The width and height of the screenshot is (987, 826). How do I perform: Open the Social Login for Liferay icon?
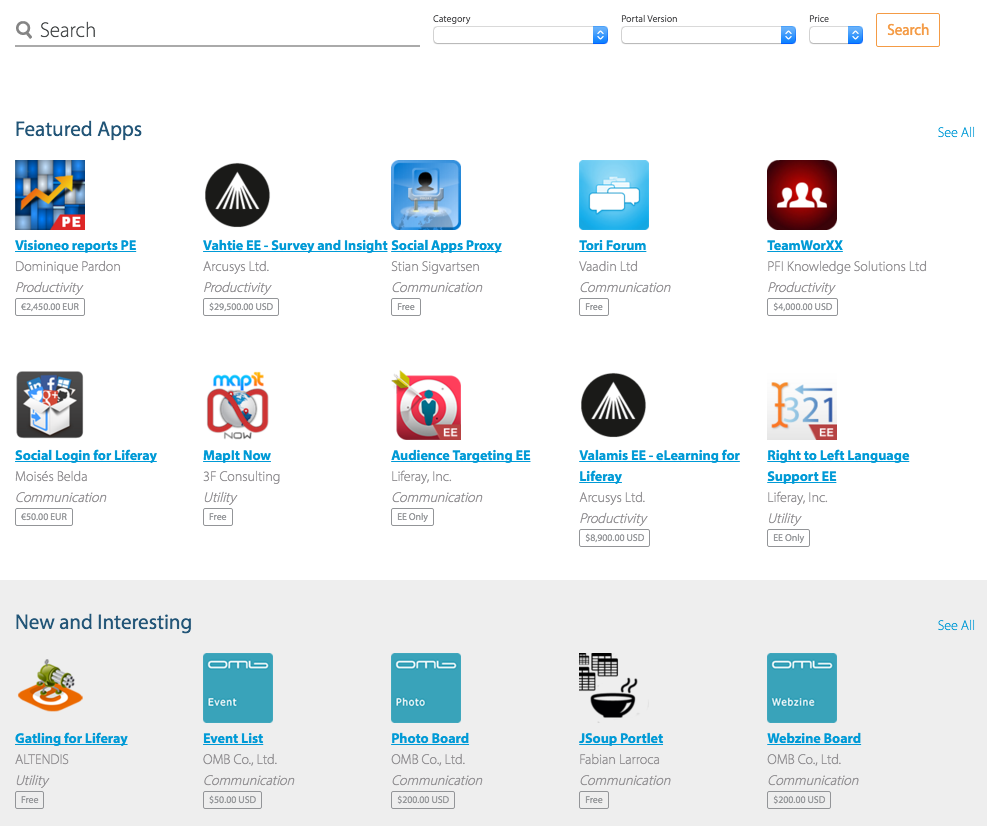[x=50, y=404]
